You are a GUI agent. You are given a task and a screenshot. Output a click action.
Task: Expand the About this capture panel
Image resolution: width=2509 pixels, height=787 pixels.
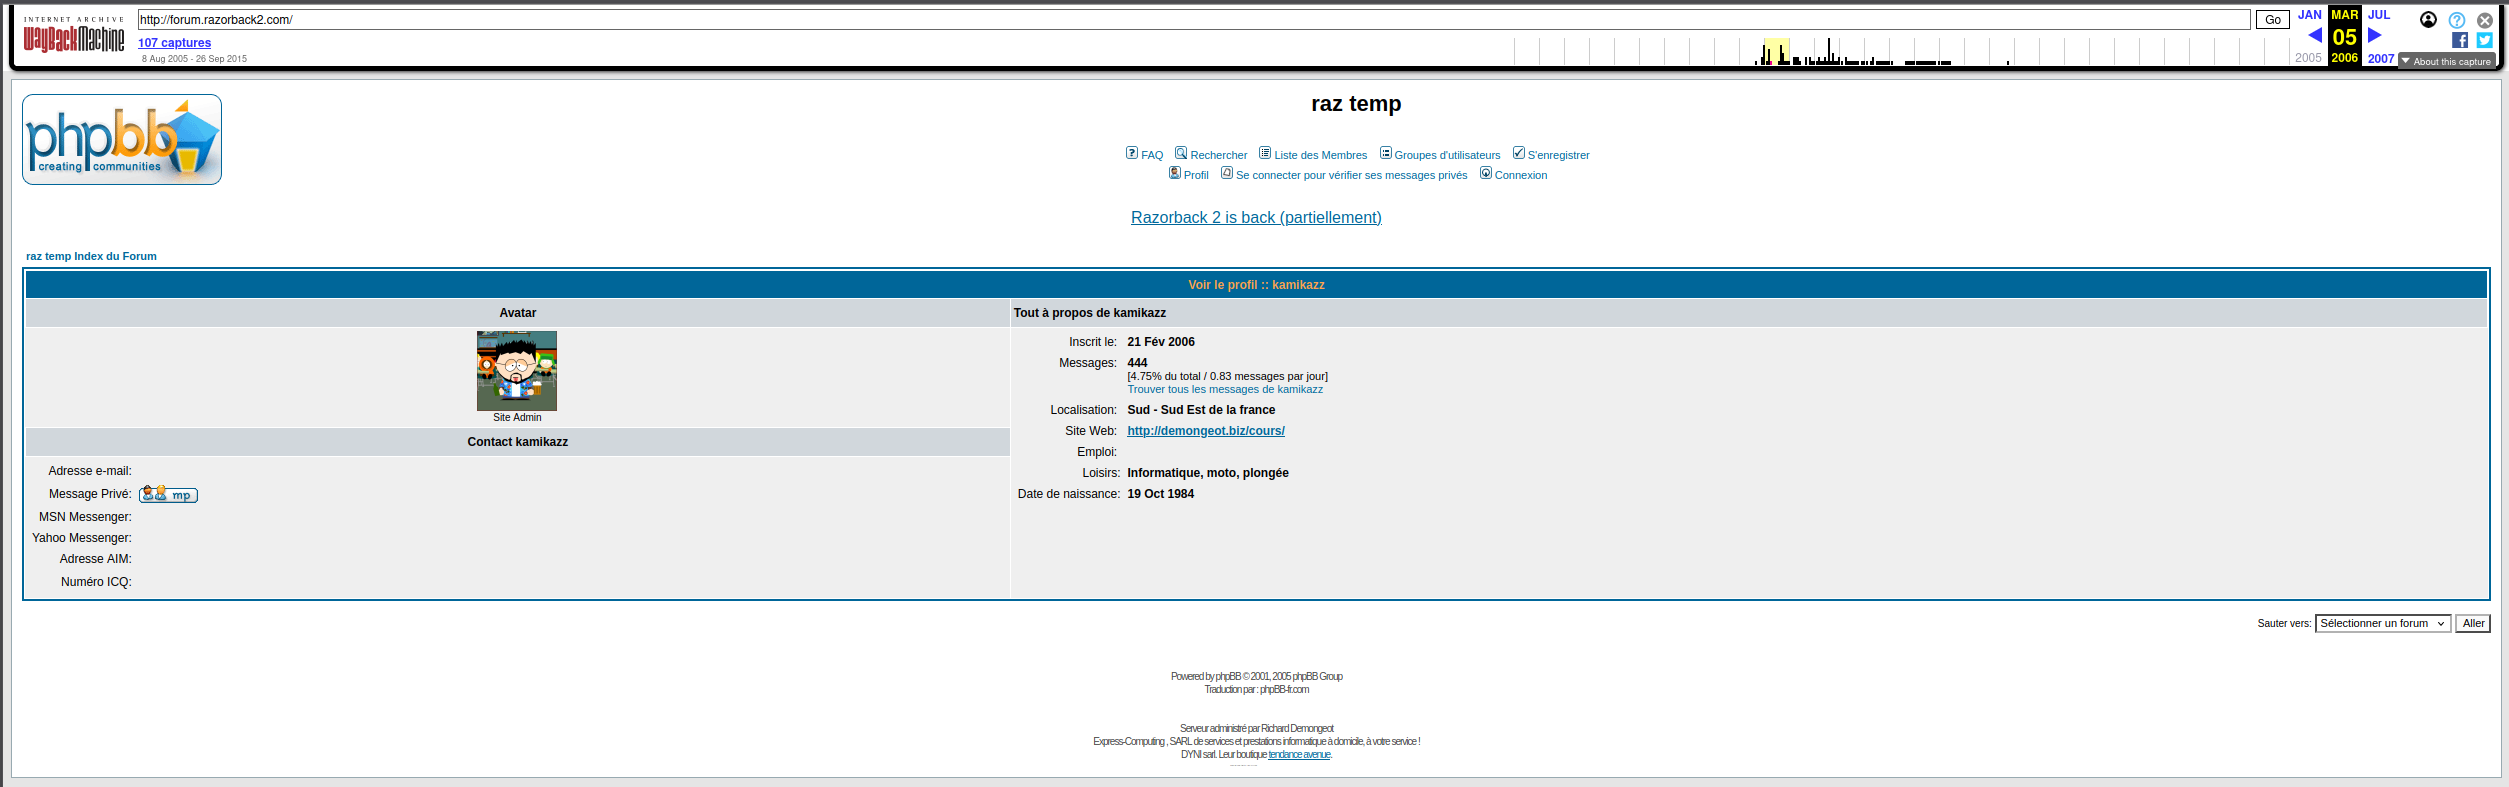(2446, 61)
